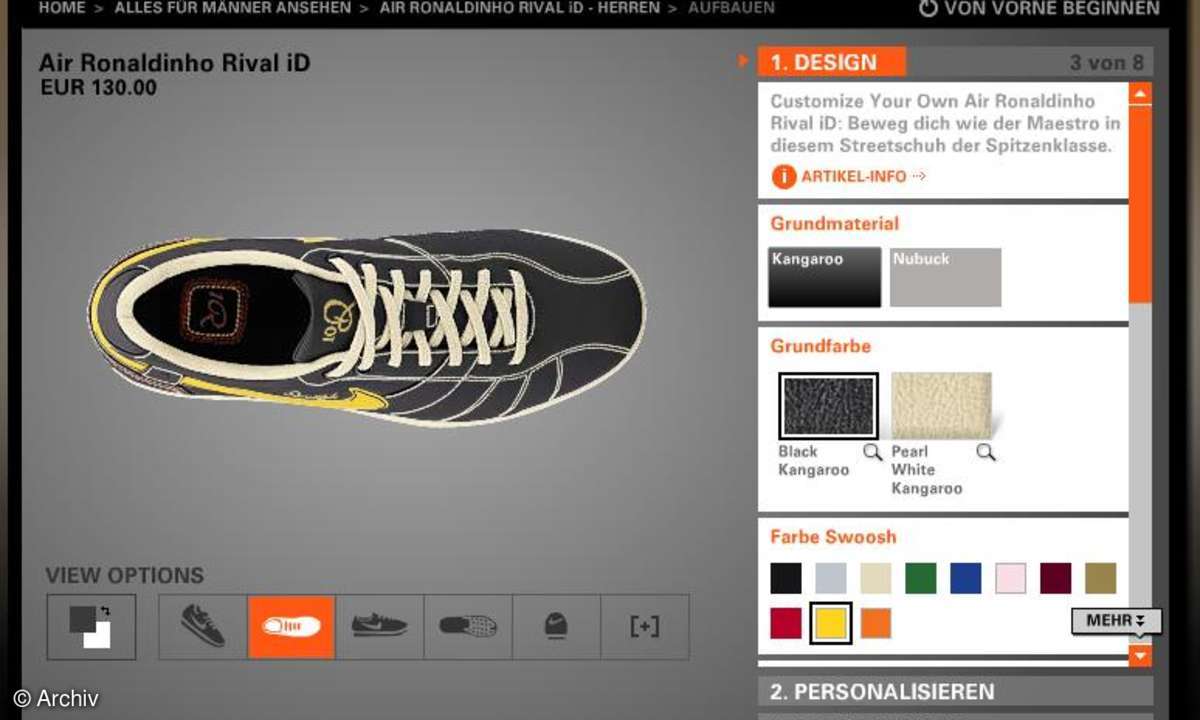This screenshot has height=720, width=1200.
Task: Show the heel back view
Action: tap(556, 627)
